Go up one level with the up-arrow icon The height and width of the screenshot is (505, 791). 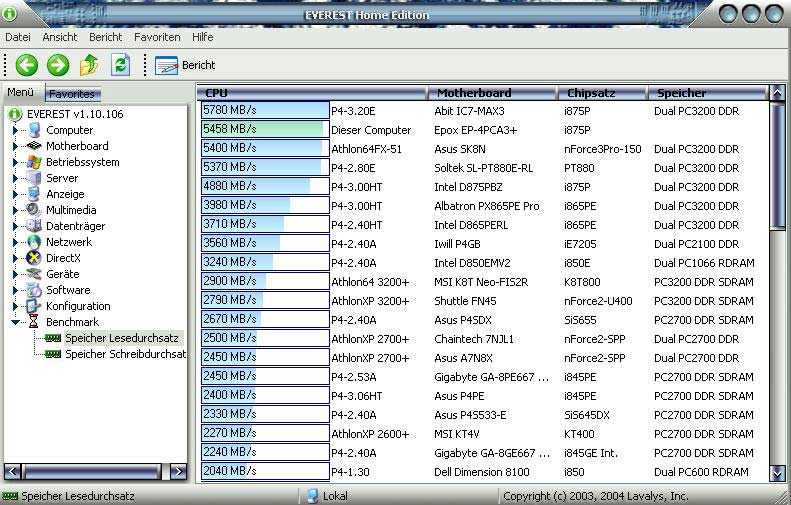(89, 65)
